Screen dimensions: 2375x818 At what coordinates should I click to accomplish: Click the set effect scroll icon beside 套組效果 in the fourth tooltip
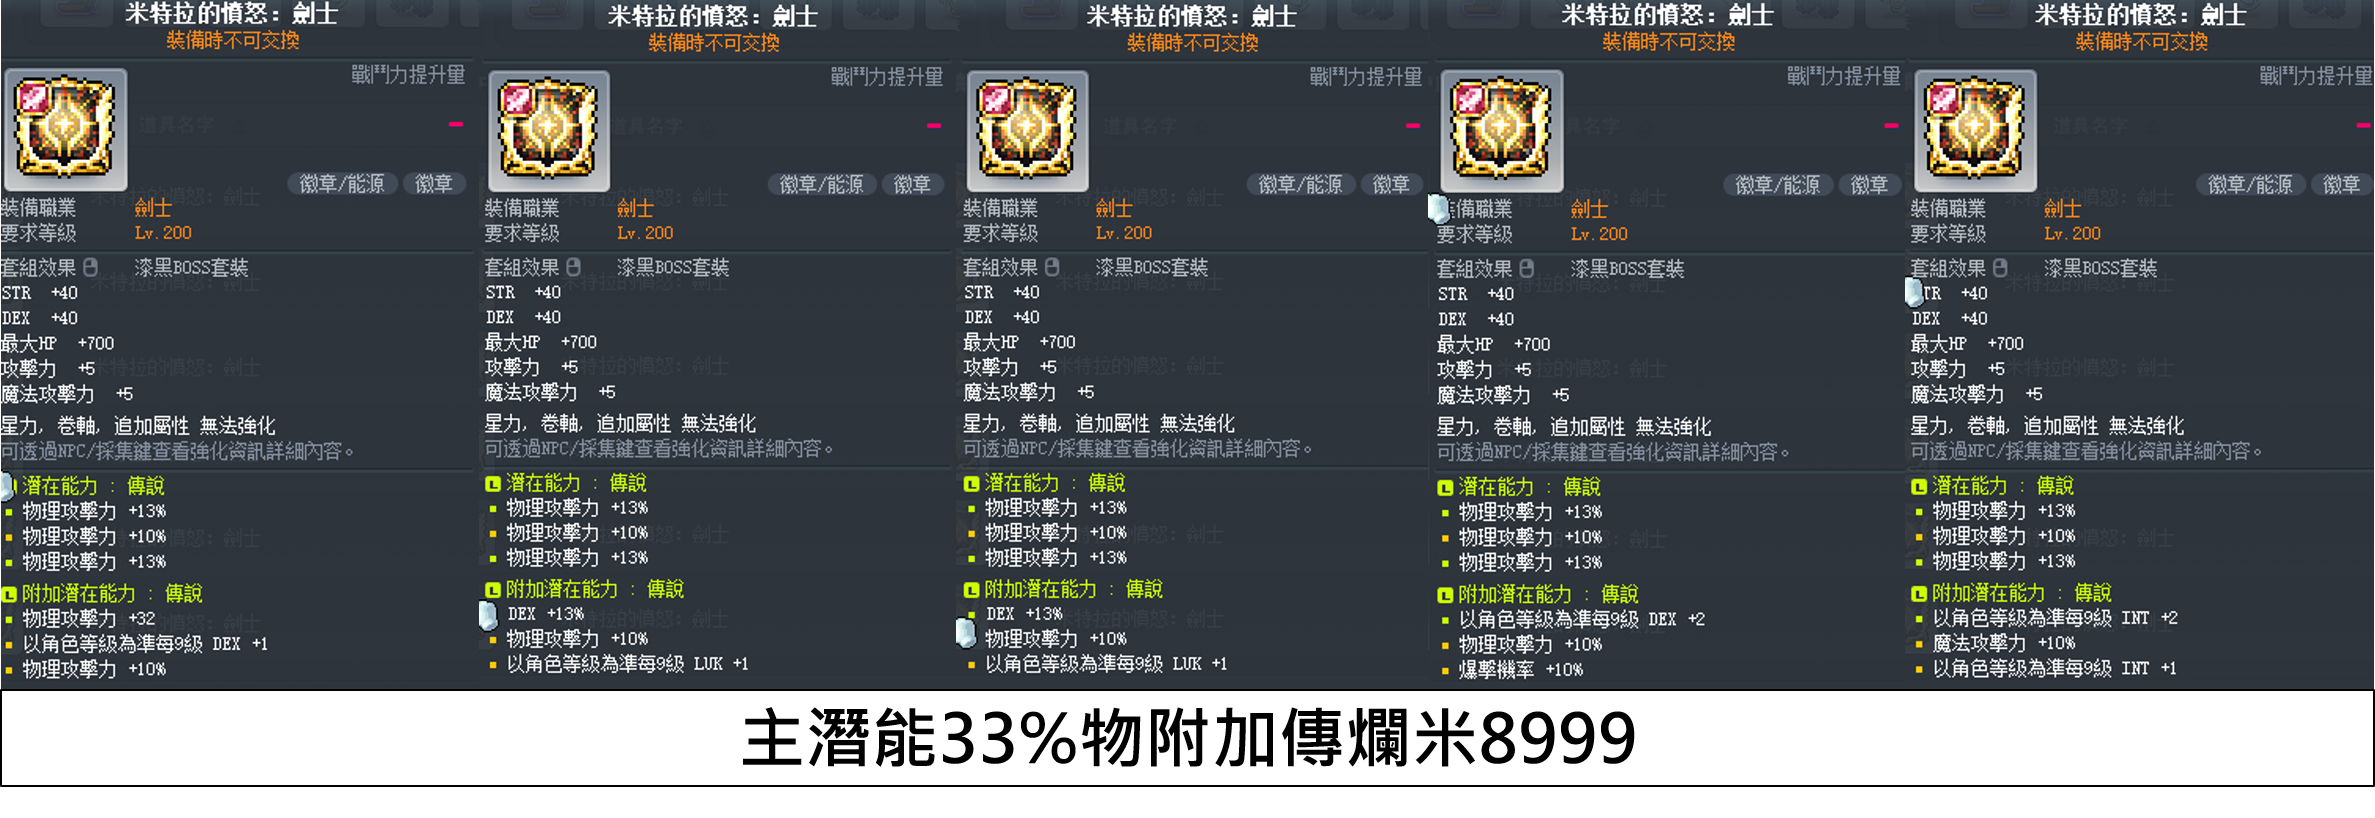click(x=1526, y=268)
